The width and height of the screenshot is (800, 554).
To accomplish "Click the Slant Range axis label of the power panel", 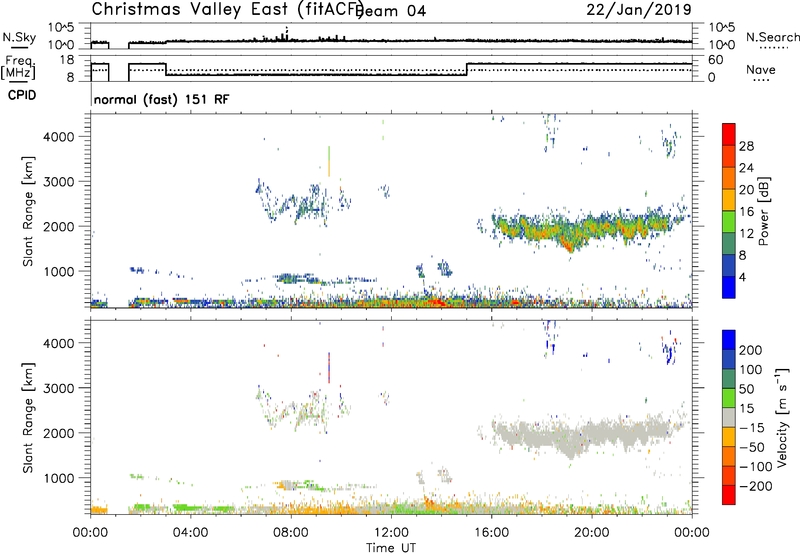I will click(28, 211).
